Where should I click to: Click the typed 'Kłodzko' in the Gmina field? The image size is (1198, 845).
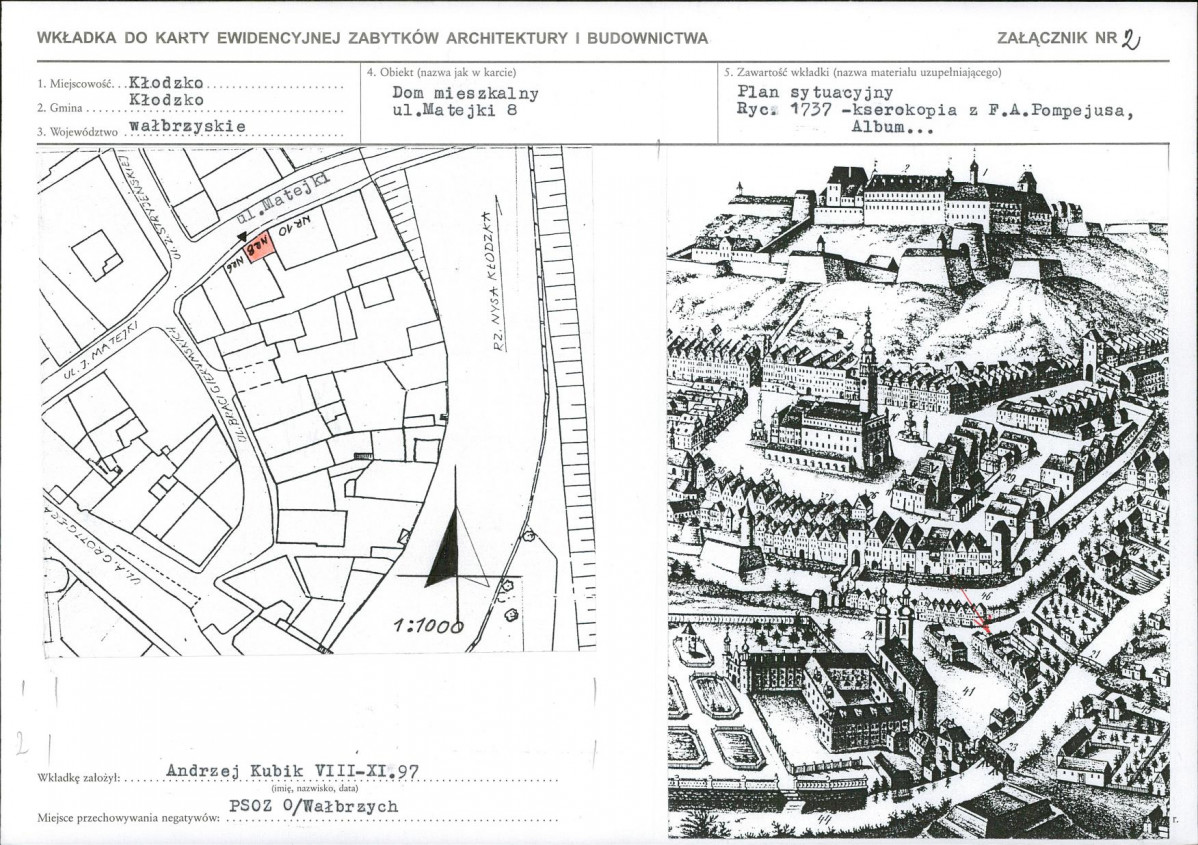point(166,100)
